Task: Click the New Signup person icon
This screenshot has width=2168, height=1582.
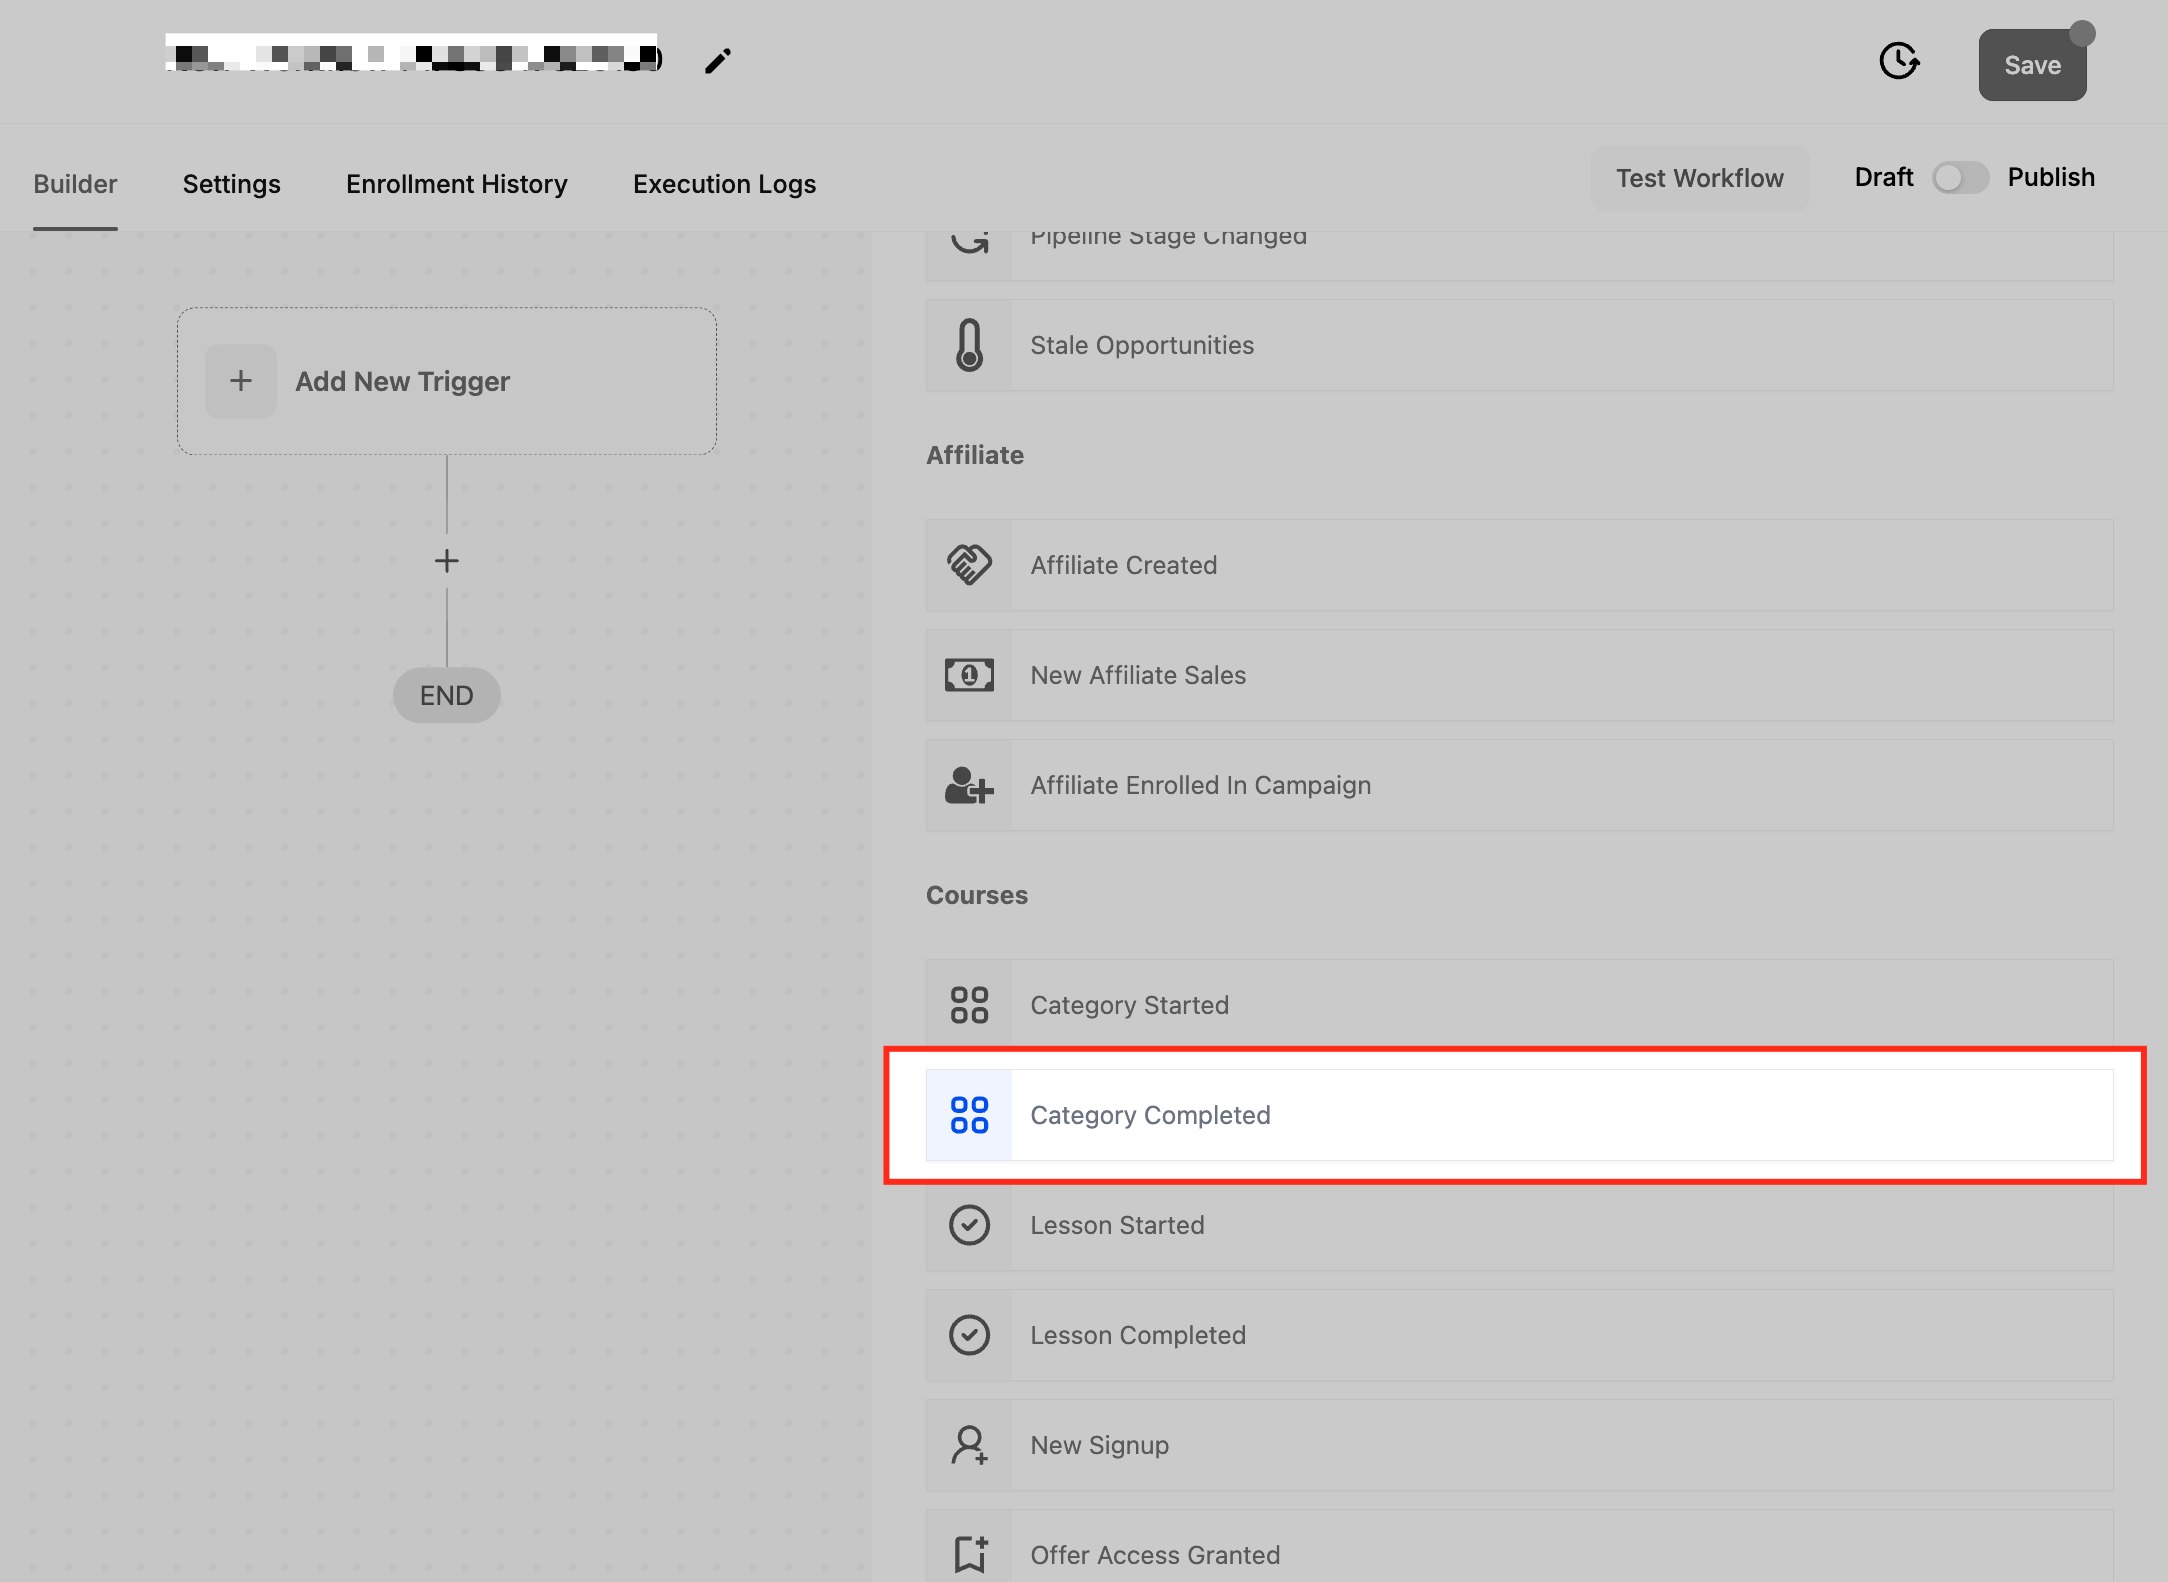Action: [x=969, y=1445]
